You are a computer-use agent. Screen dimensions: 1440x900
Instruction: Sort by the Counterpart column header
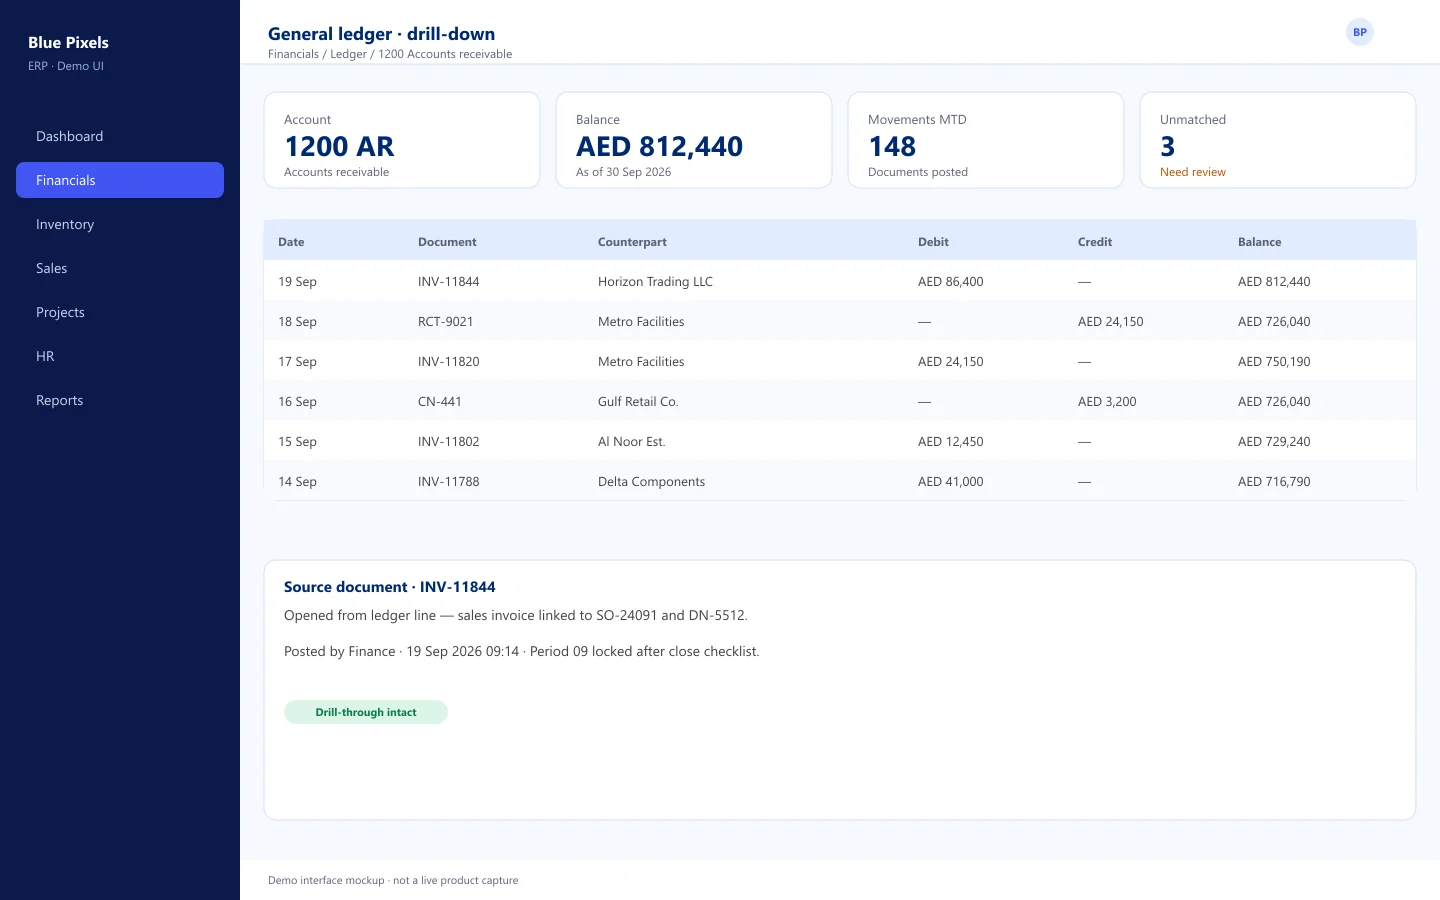[x=632, y=242]
